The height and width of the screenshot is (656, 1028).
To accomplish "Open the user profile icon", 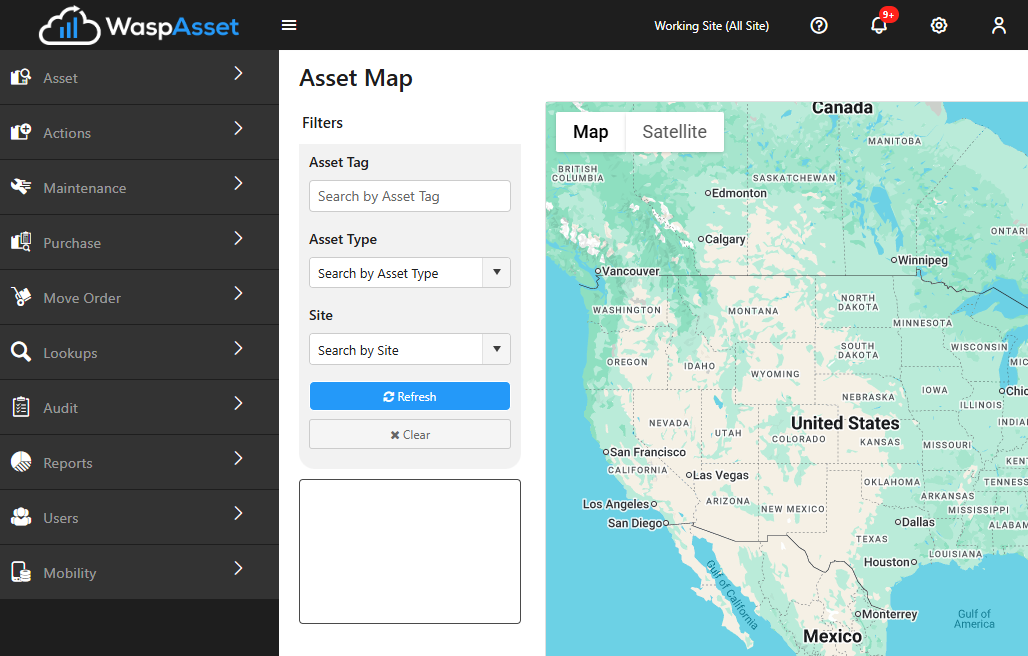I will coord(998,26).
